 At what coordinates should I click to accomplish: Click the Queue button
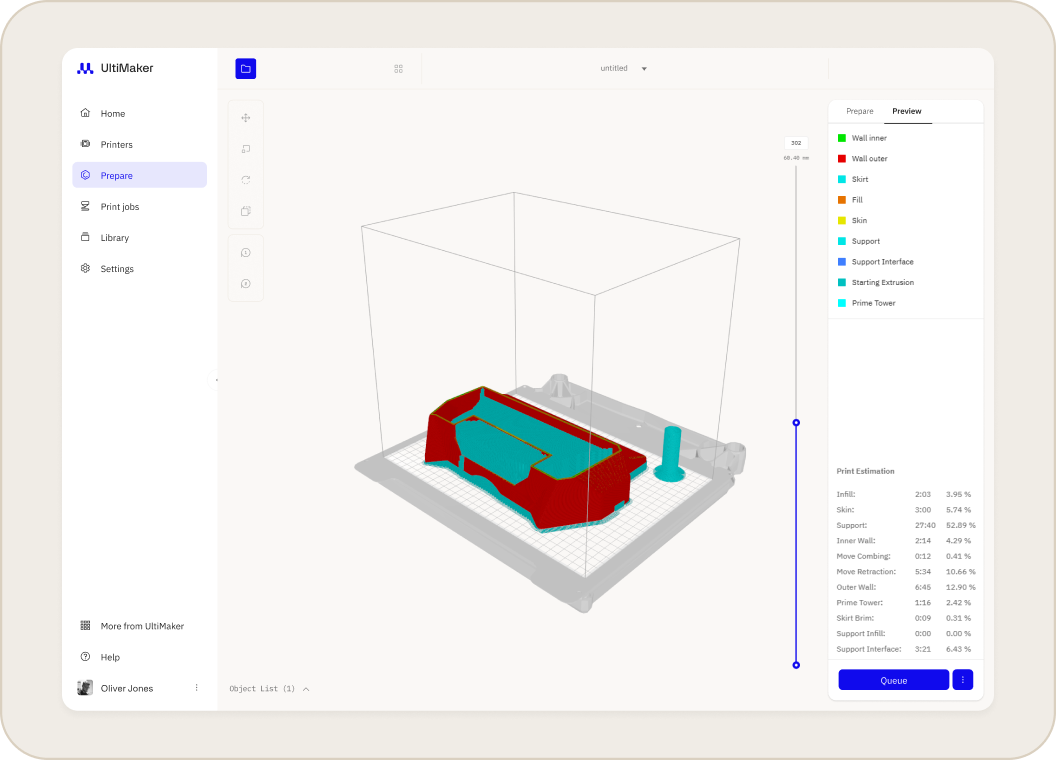tap(894, 680)
